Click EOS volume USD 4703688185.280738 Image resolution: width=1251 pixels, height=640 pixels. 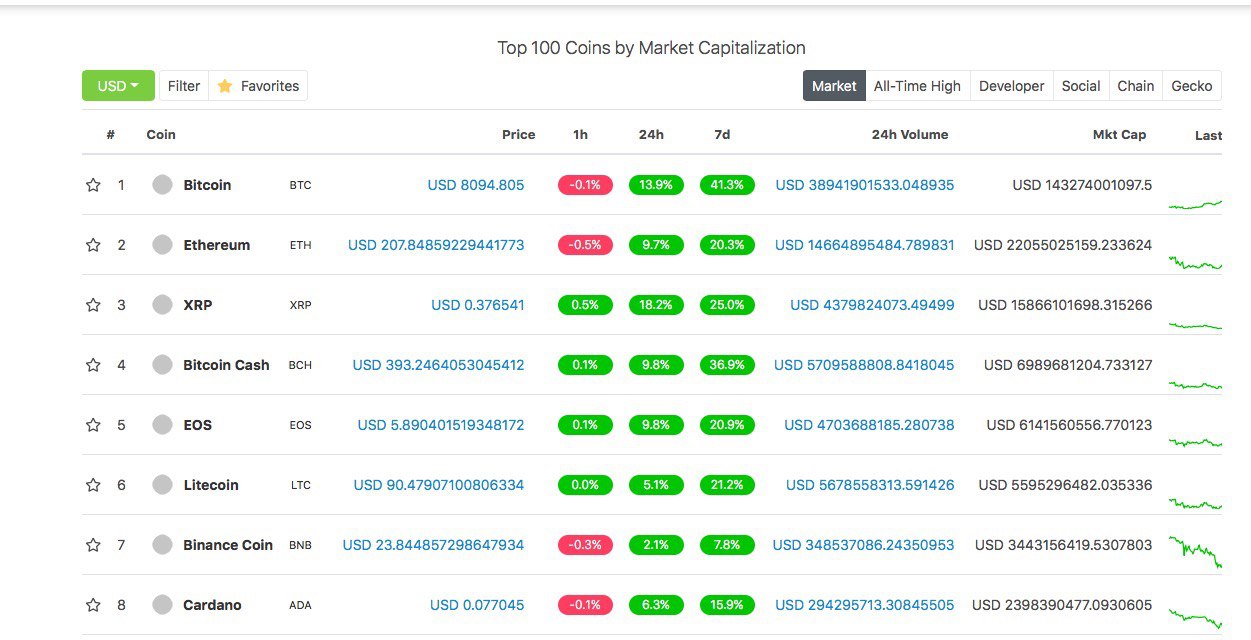(869, 425)
